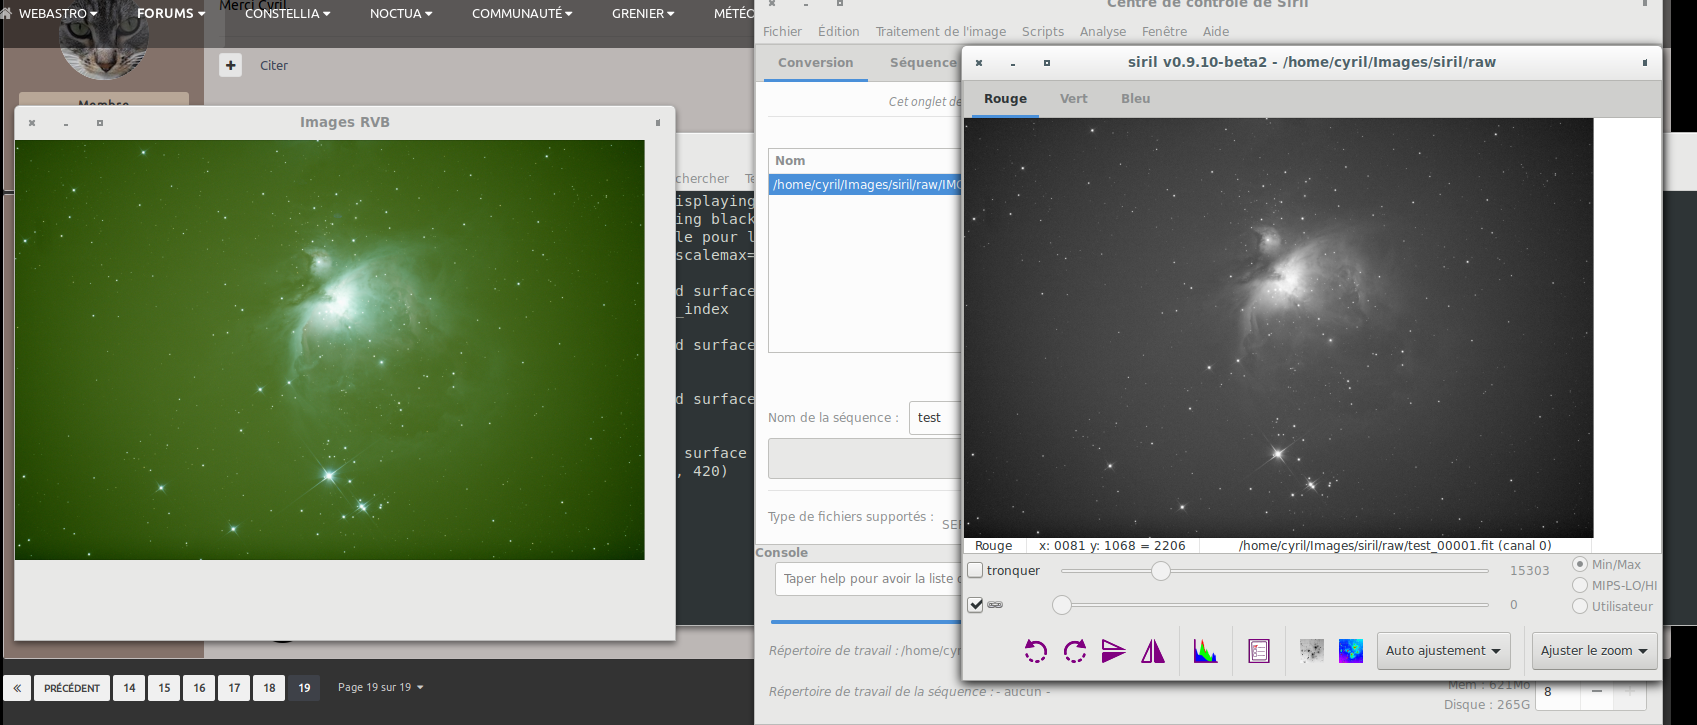Image resolution: width=1697 pixels, height=725 pixels.
Task: Click the test_00001.fit file path in status bar
Action: pyautogui.click(x=1395, y=546)
